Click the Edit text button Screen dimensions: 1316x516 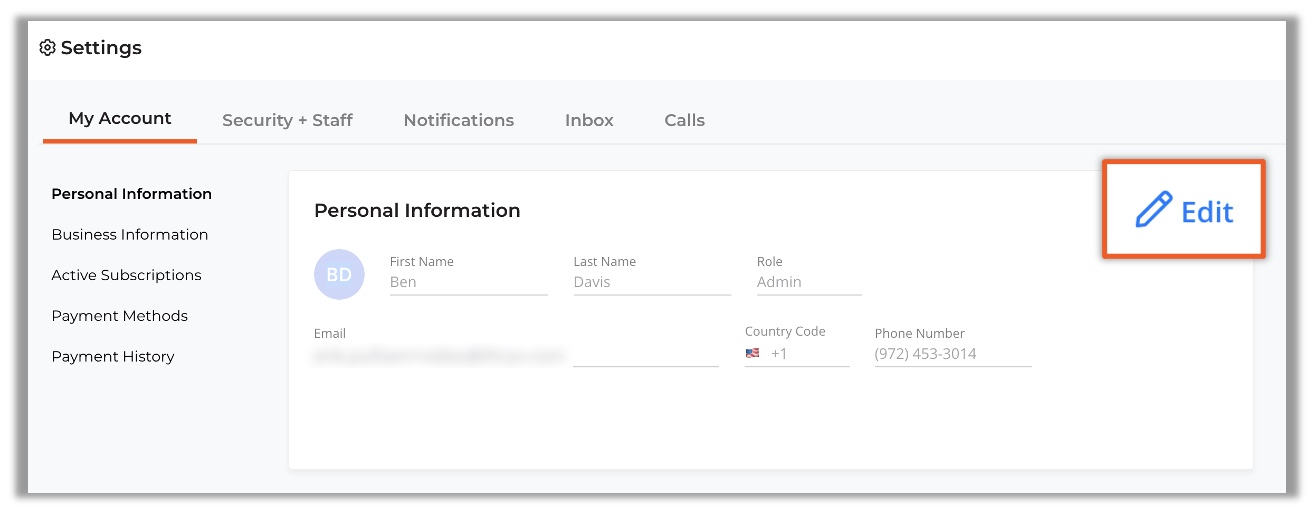tap(1207, 212)
